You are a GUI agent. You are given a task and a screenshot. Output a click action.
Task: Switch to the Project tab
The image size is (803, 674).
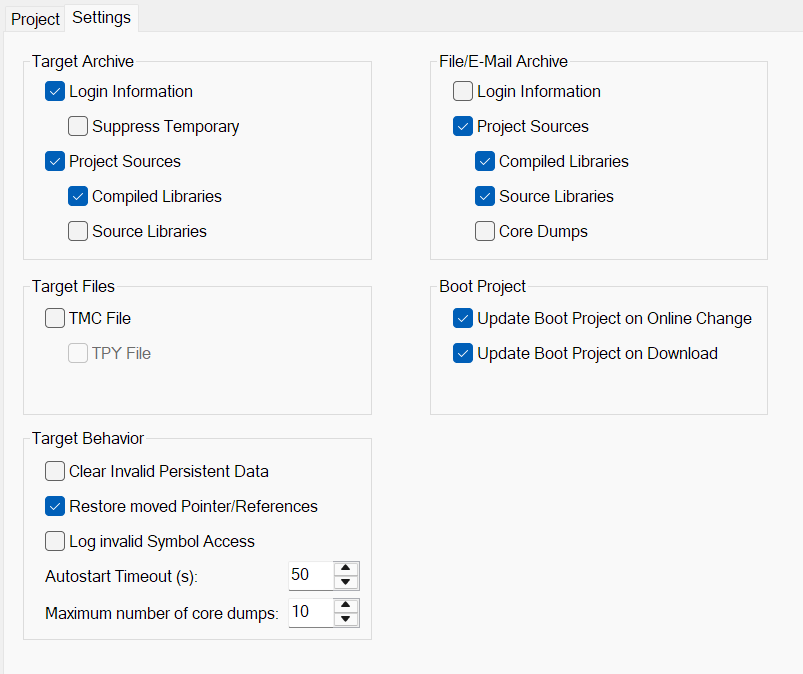point(34,19)
